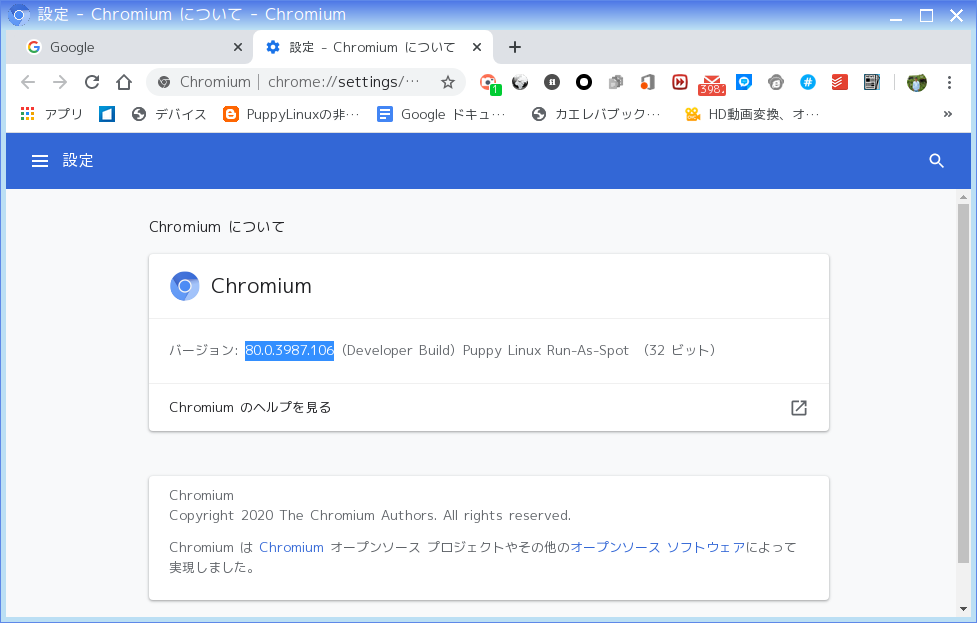Open the dark fl circle extension
Image resolution: width=977 pixels, height=623 pixels.
[x=551, y=82]
